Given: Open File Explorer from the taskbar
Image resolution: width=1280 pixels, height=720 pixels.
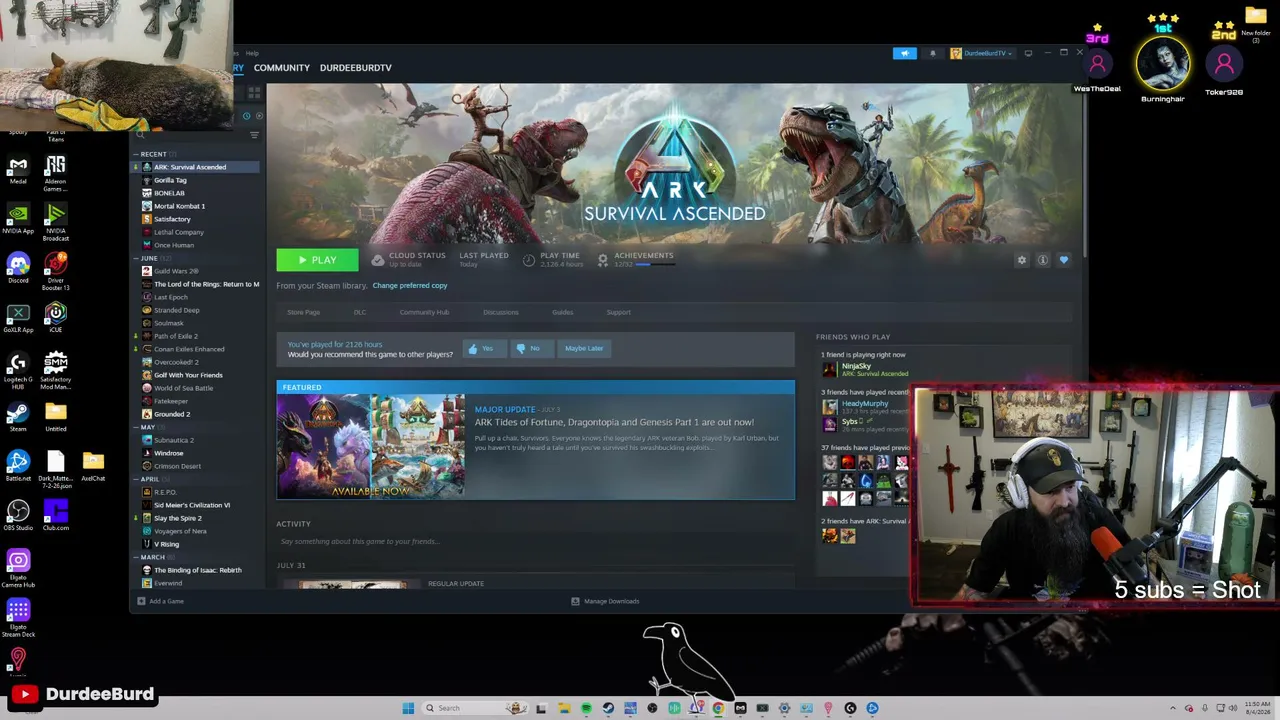Looking at the screenshot, I should tap(564, 708).
